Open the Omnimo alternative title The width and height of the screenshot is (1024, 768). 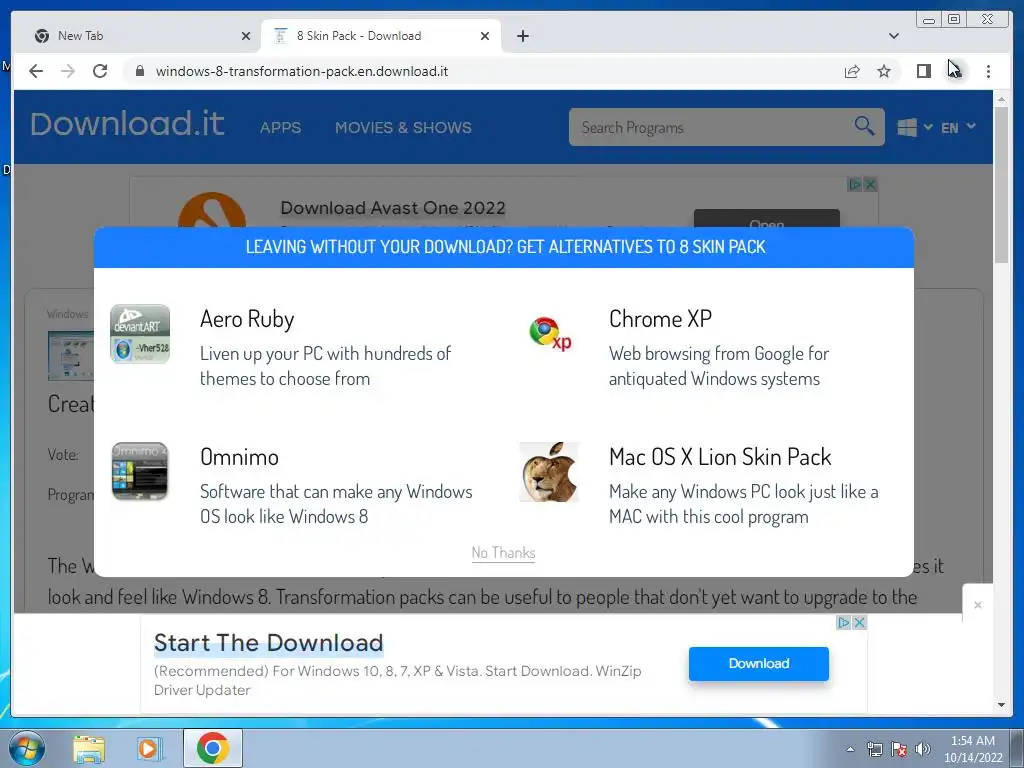pyautogui.click(x=239, y=456)
